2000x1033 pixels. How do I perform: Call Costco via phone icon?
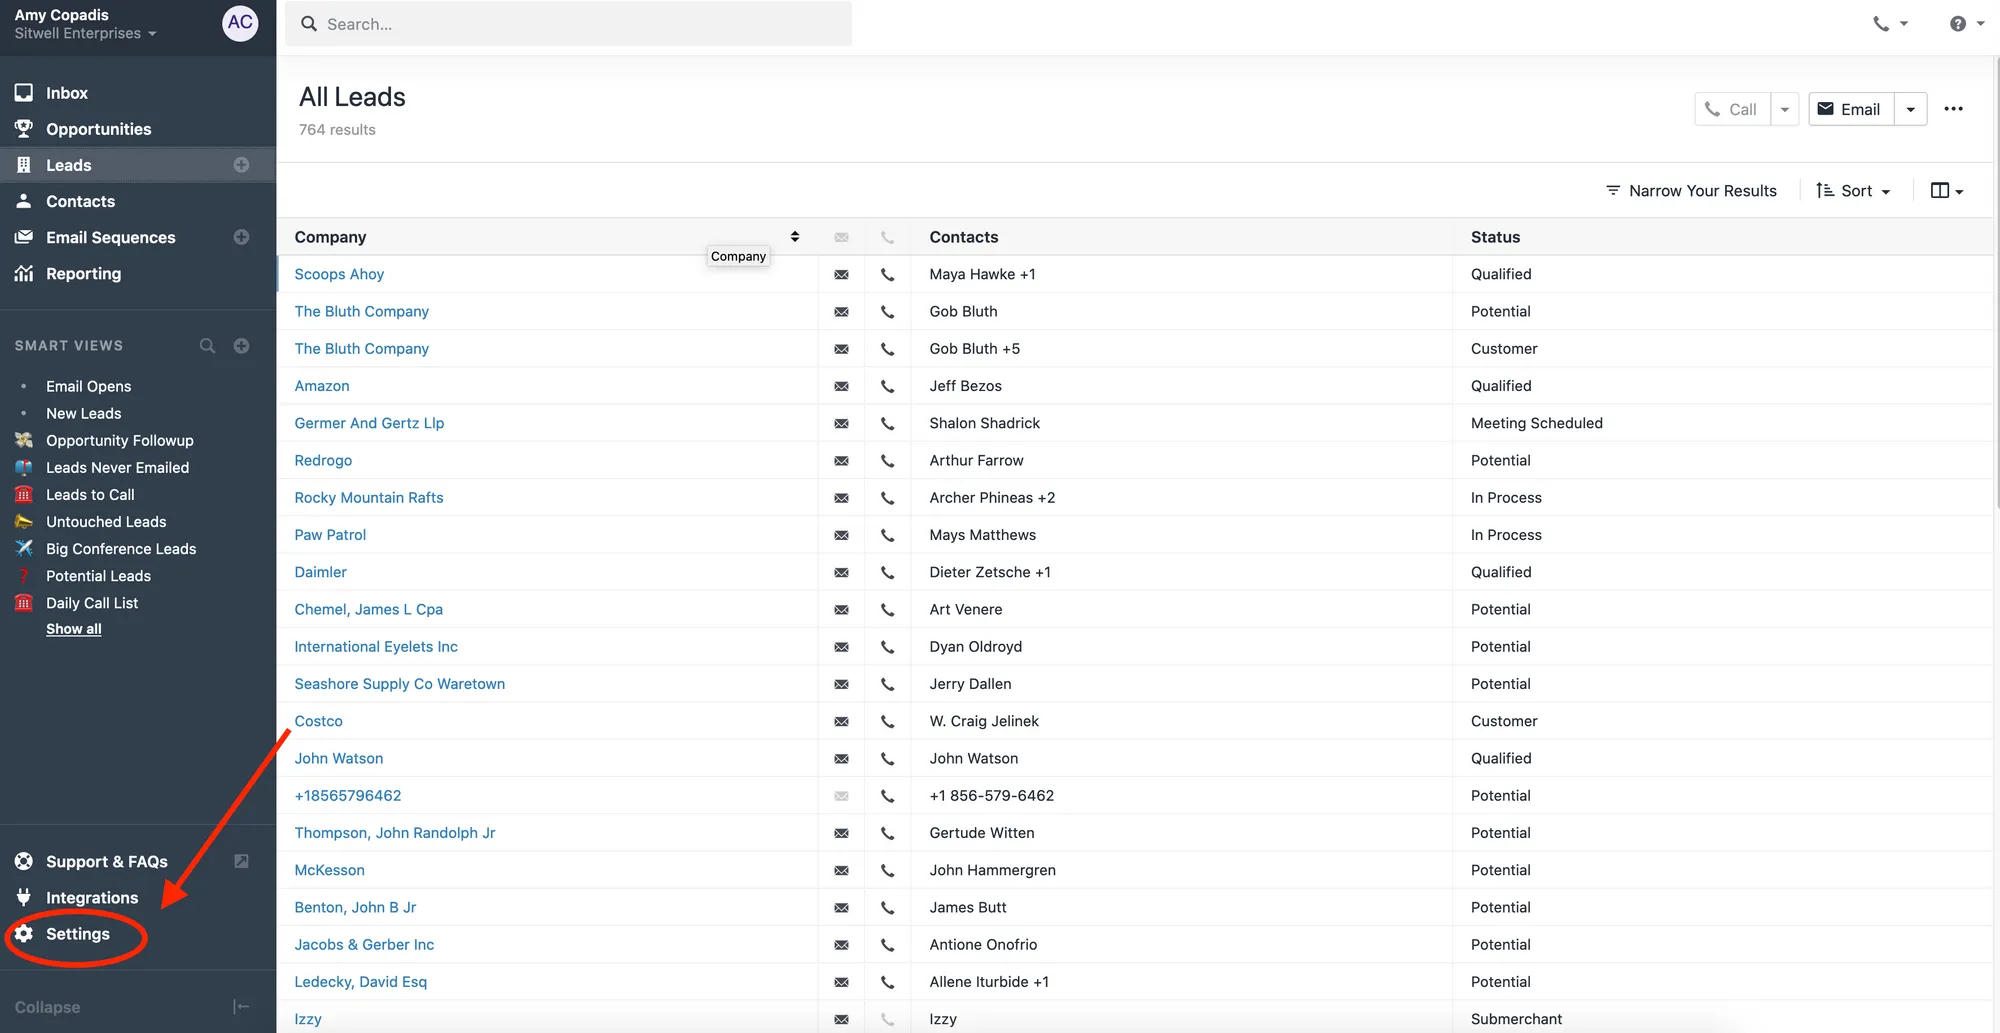(887, 721)
